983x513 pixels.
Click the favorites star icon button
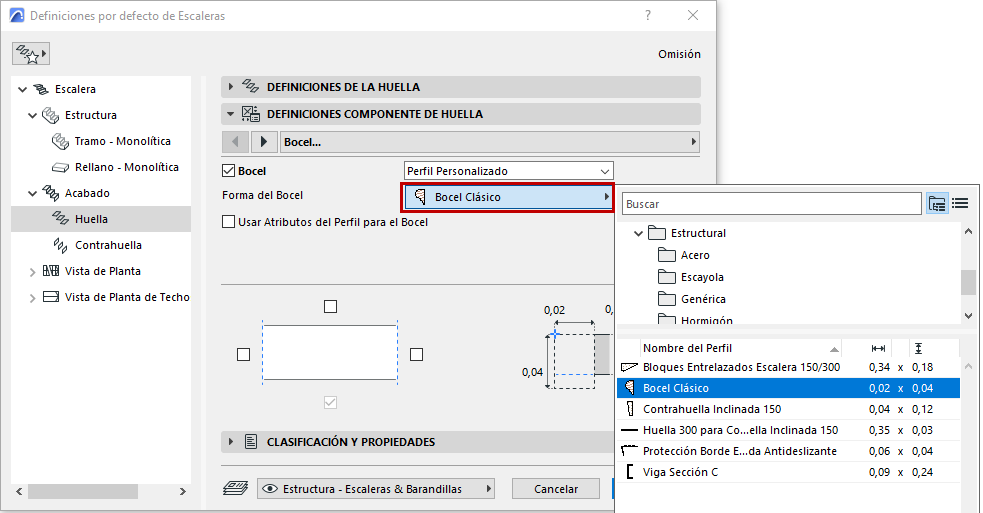pyautogui.click(x=31, y=53)
